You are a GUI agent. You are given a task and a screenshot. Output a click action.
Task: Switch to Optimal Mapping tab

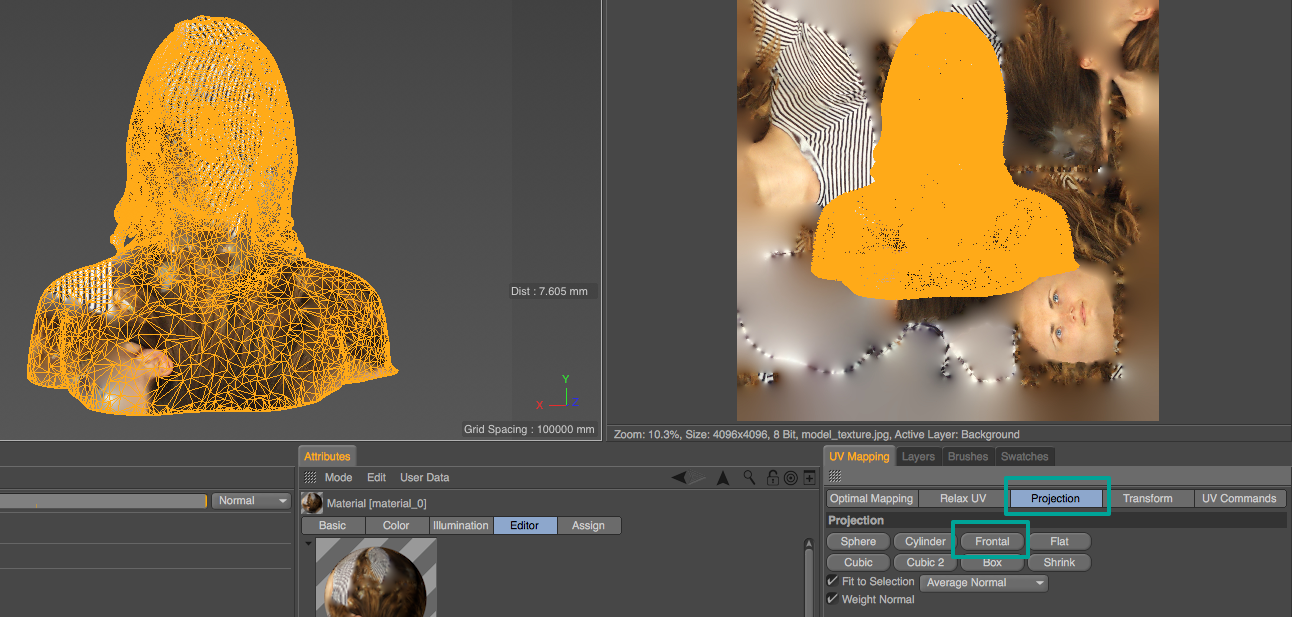(x=871, y=498)
